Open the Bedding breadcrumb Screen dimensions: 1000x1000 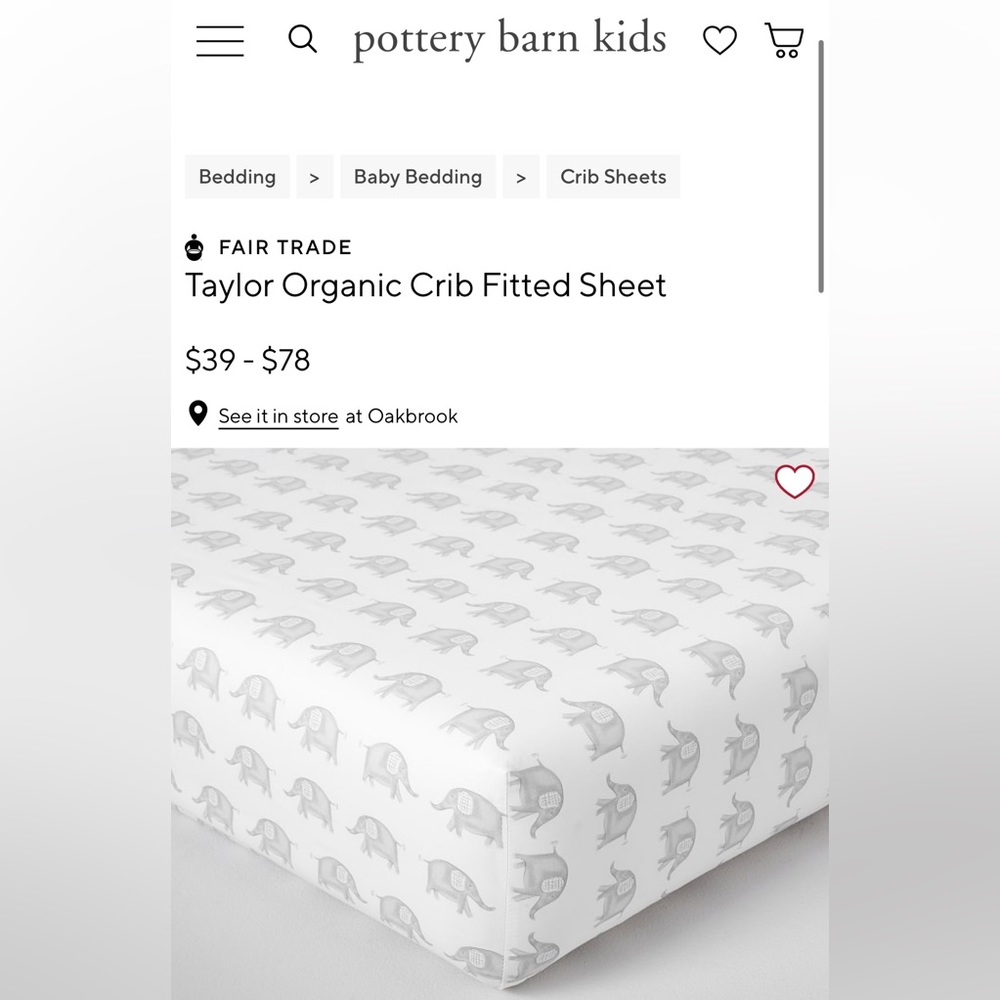point(237,176)
